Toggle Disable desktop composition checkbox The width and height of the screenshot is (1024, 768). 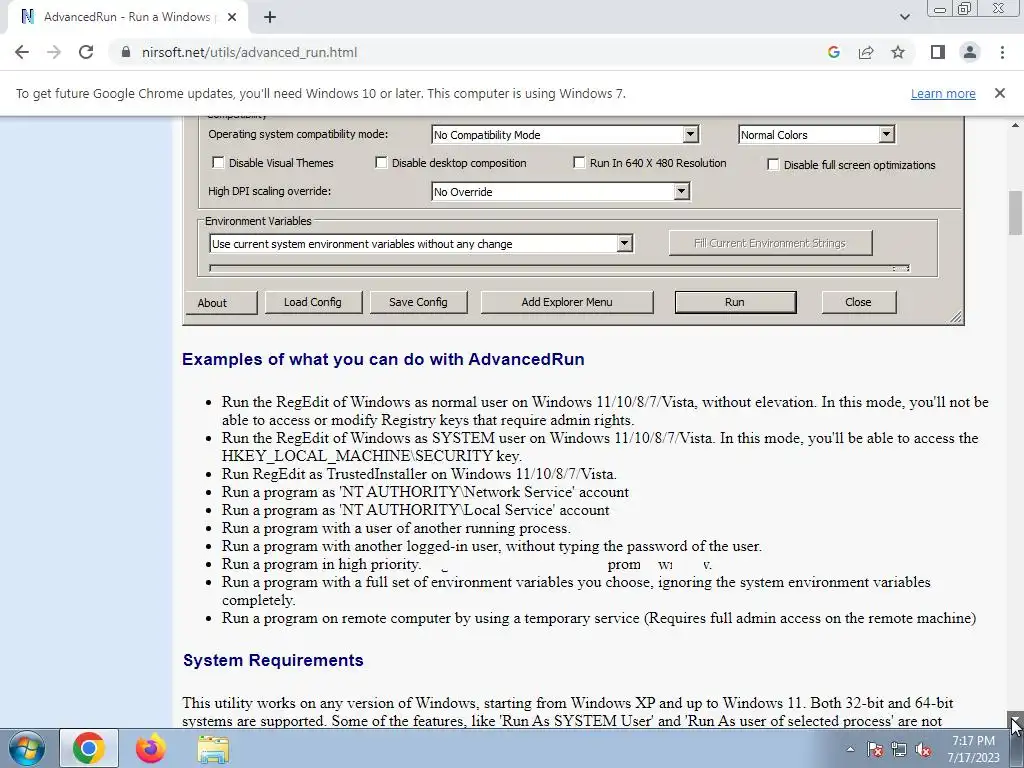381,163
